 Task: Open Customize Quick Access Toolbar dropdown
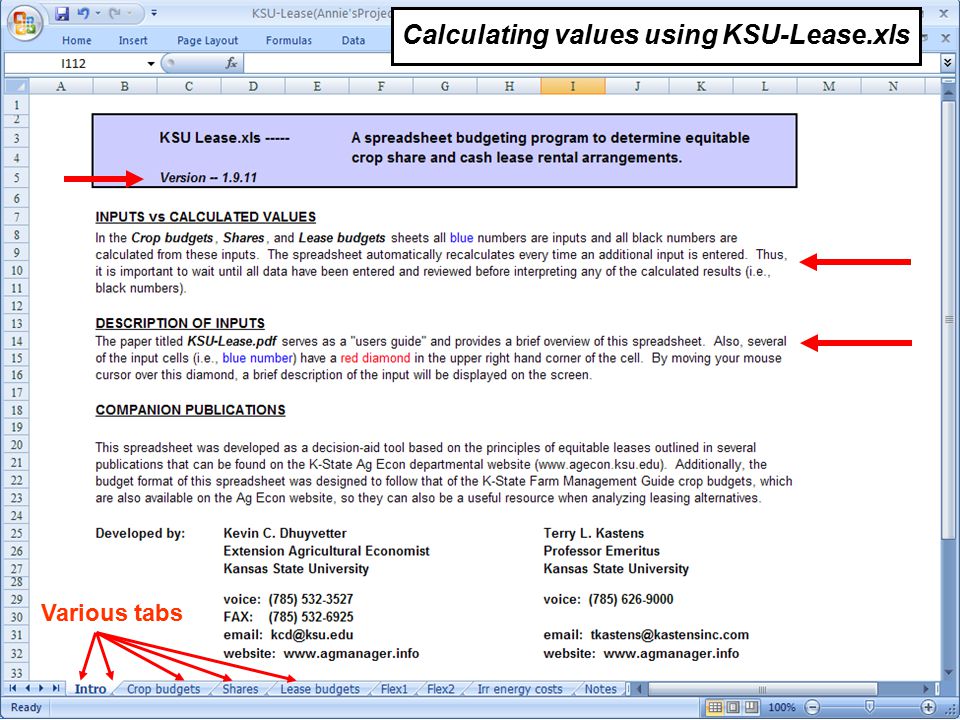point(154,13)
